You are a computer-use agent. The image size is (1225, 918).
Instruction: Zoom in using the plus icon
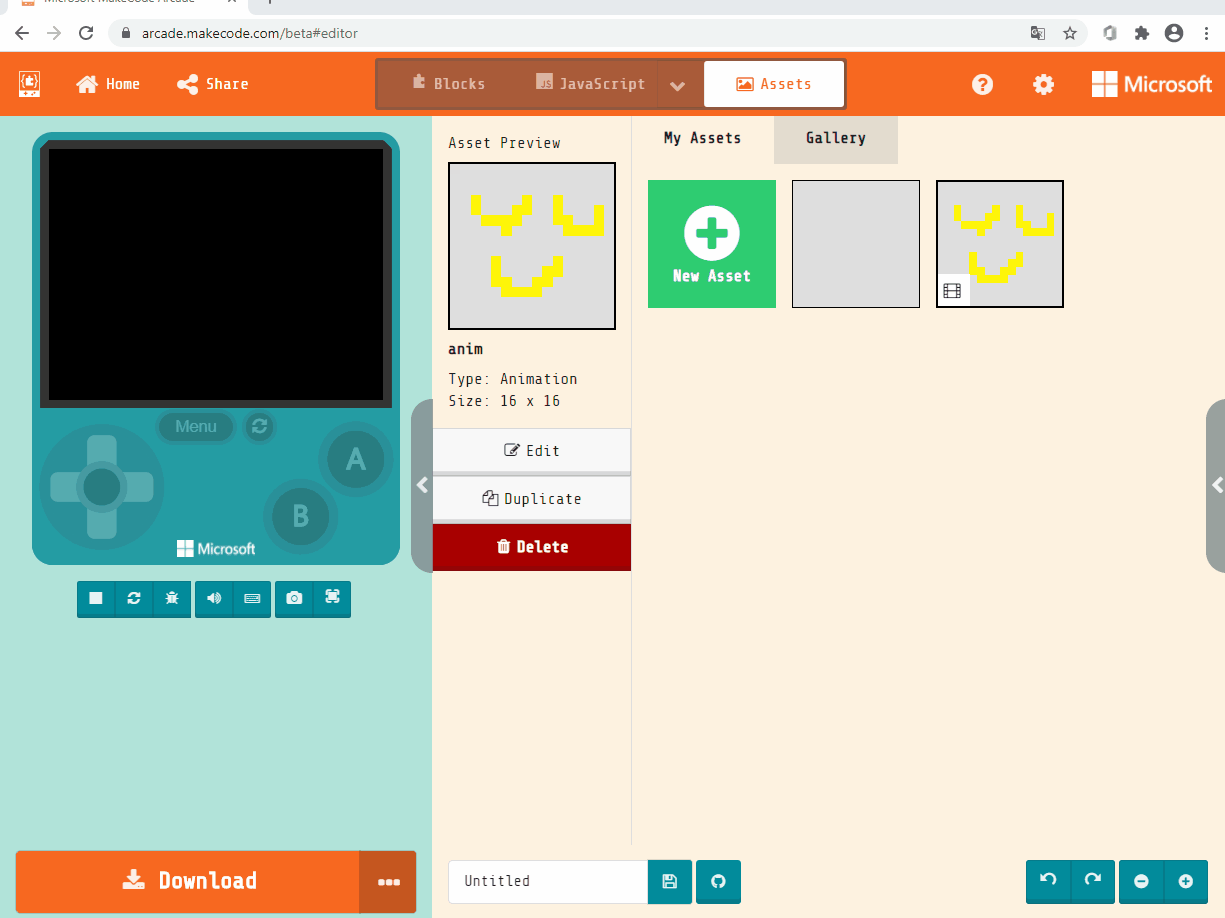pos(1186,881)
